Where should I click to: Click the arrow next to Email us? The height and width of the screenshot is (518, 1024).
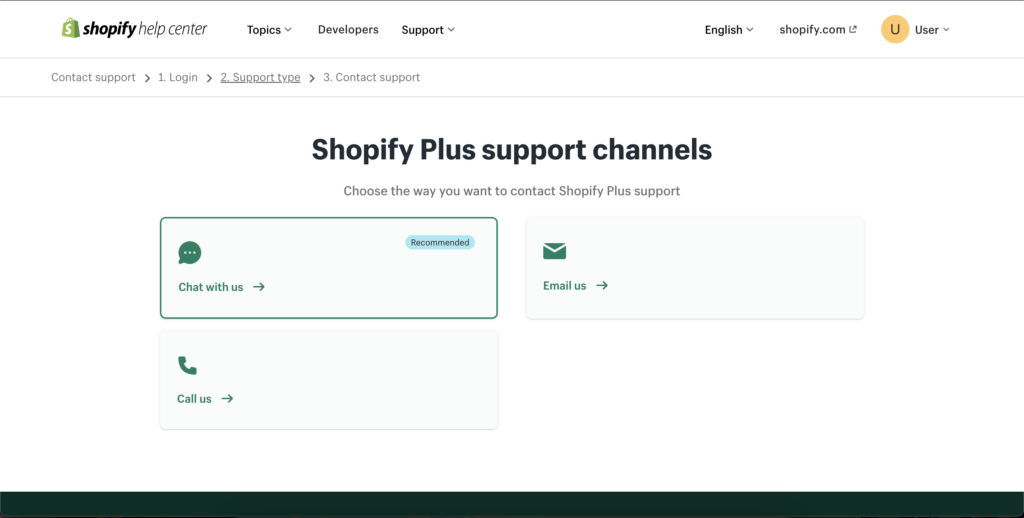[602, 285]
